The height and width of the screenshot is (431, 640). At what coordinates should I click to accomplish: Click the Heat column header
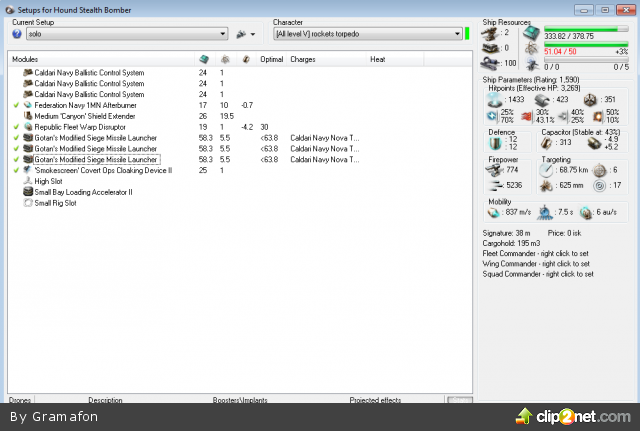click(395, 59)
